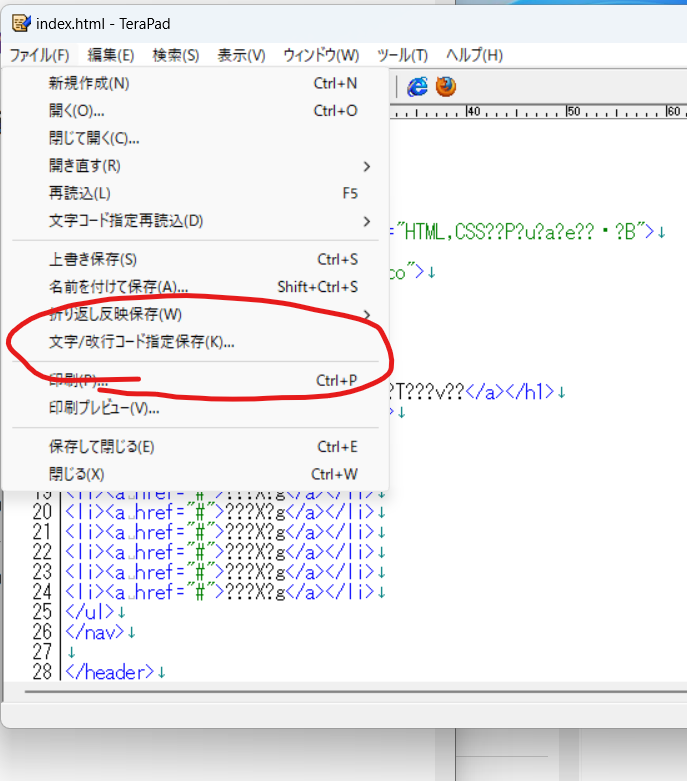Click line number 20 in editor
687x781 pixels.
pyautogui.click(x=42, y=512)
